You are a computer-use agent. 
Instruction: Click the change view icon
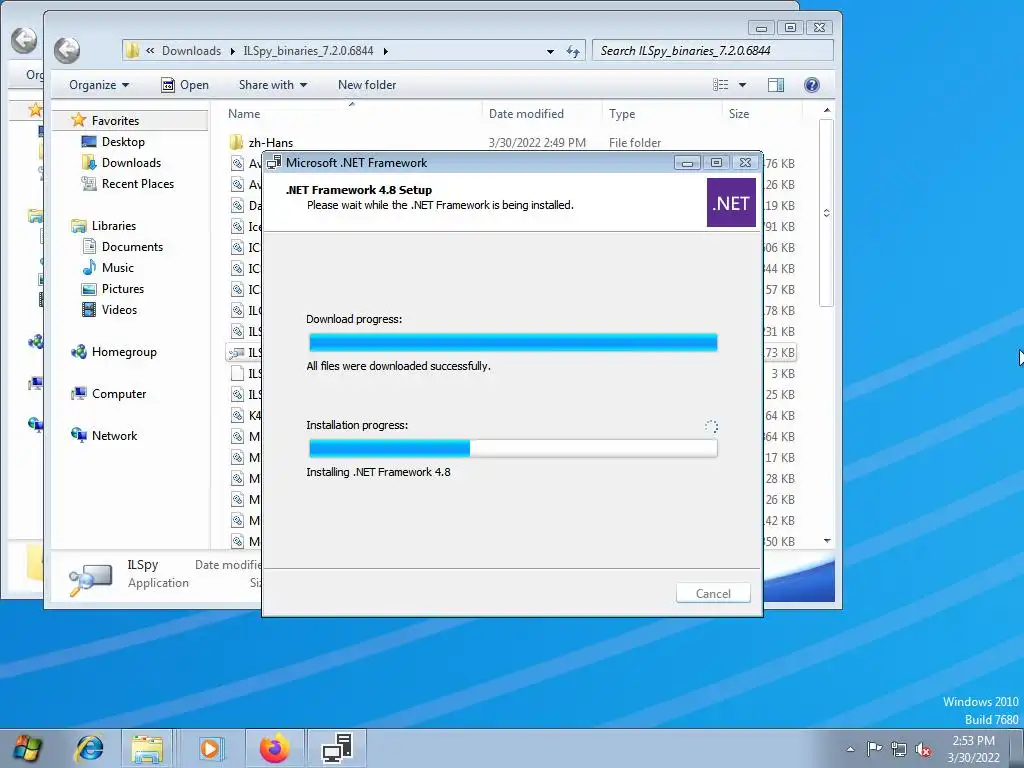point(720,85)
